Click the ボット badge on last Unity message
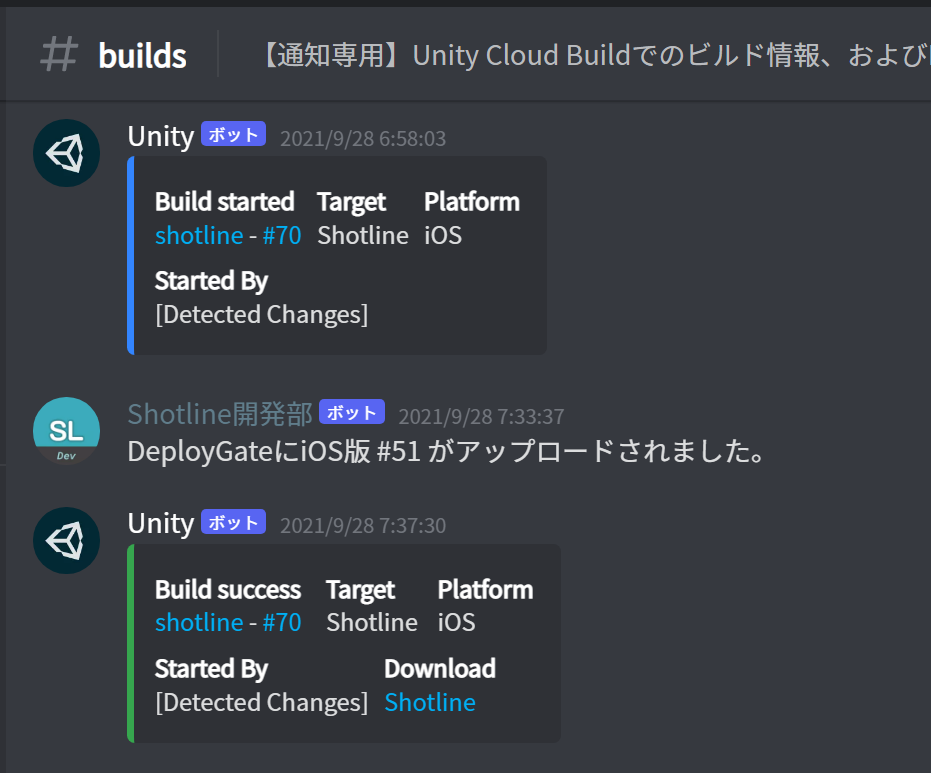931x773 pixels. pyautogui.click(x=233, y=522)
